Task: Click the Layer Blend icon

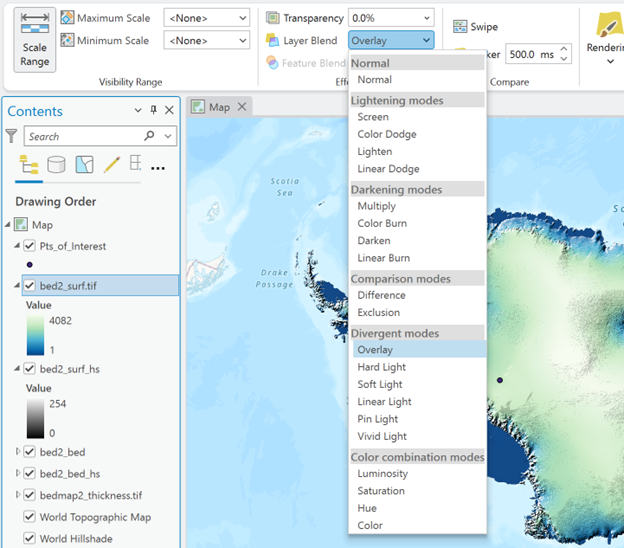Action: (x=273, y=40)
